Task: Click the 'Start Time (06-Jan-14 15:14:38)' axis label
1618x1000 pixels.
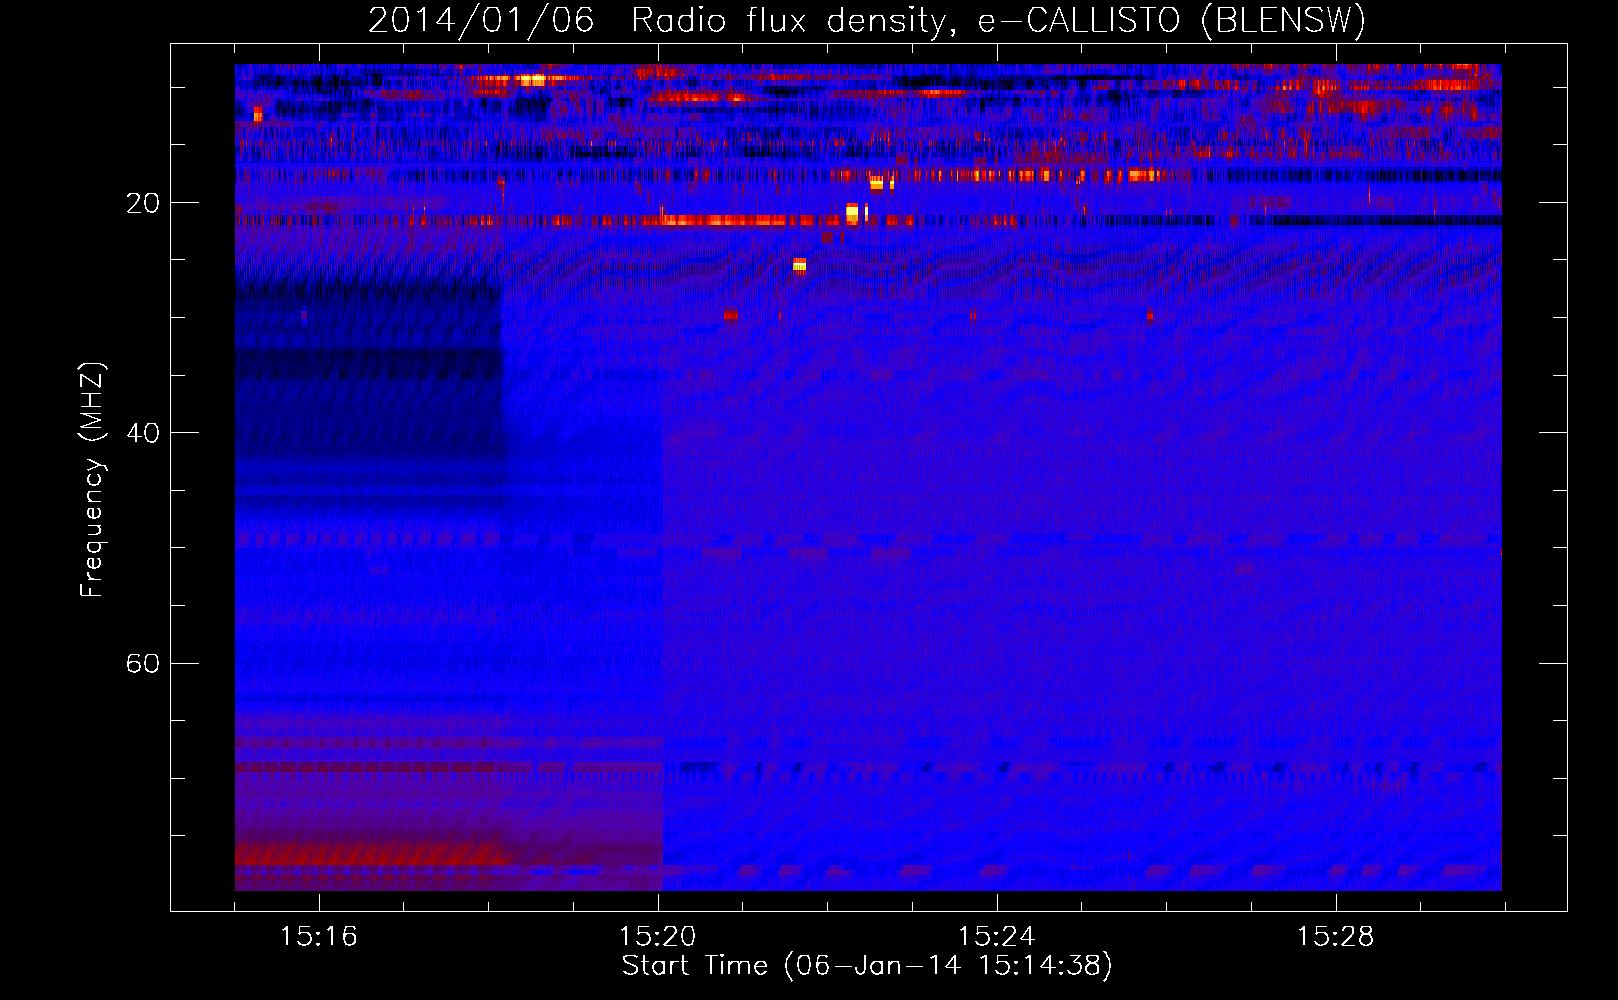Action: (867, 966)
